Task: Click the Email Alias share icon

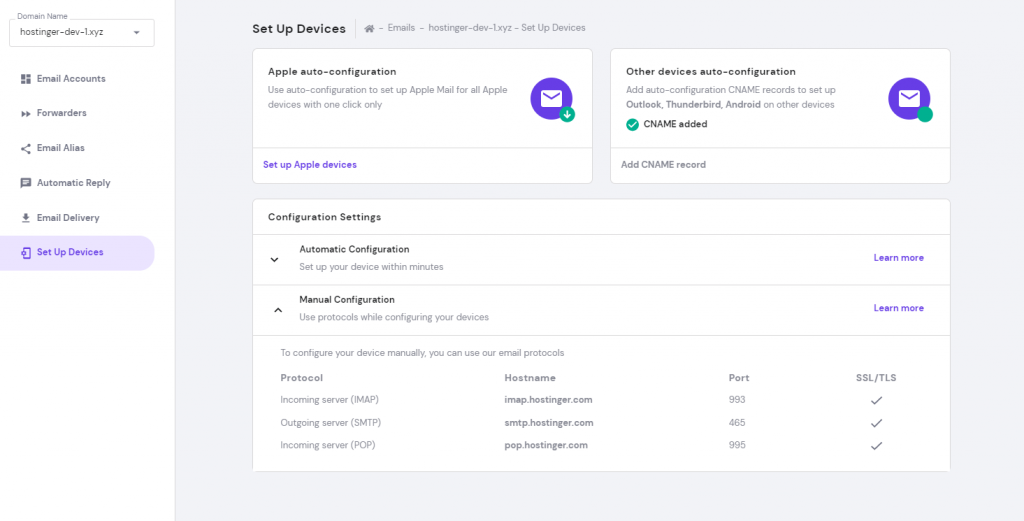Action: [x=26, y=148]
